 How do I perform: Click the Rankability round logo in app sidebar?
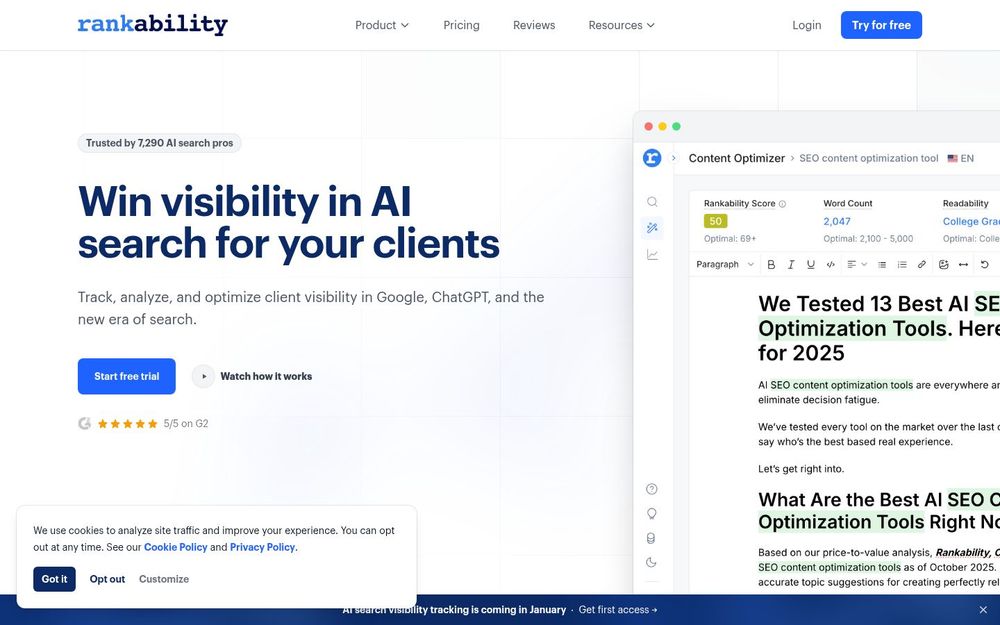(652, 158)
